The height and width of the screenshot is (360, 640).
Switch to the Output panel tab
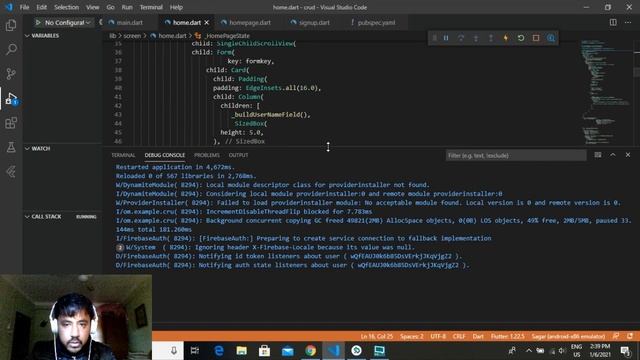click(238, 155)
